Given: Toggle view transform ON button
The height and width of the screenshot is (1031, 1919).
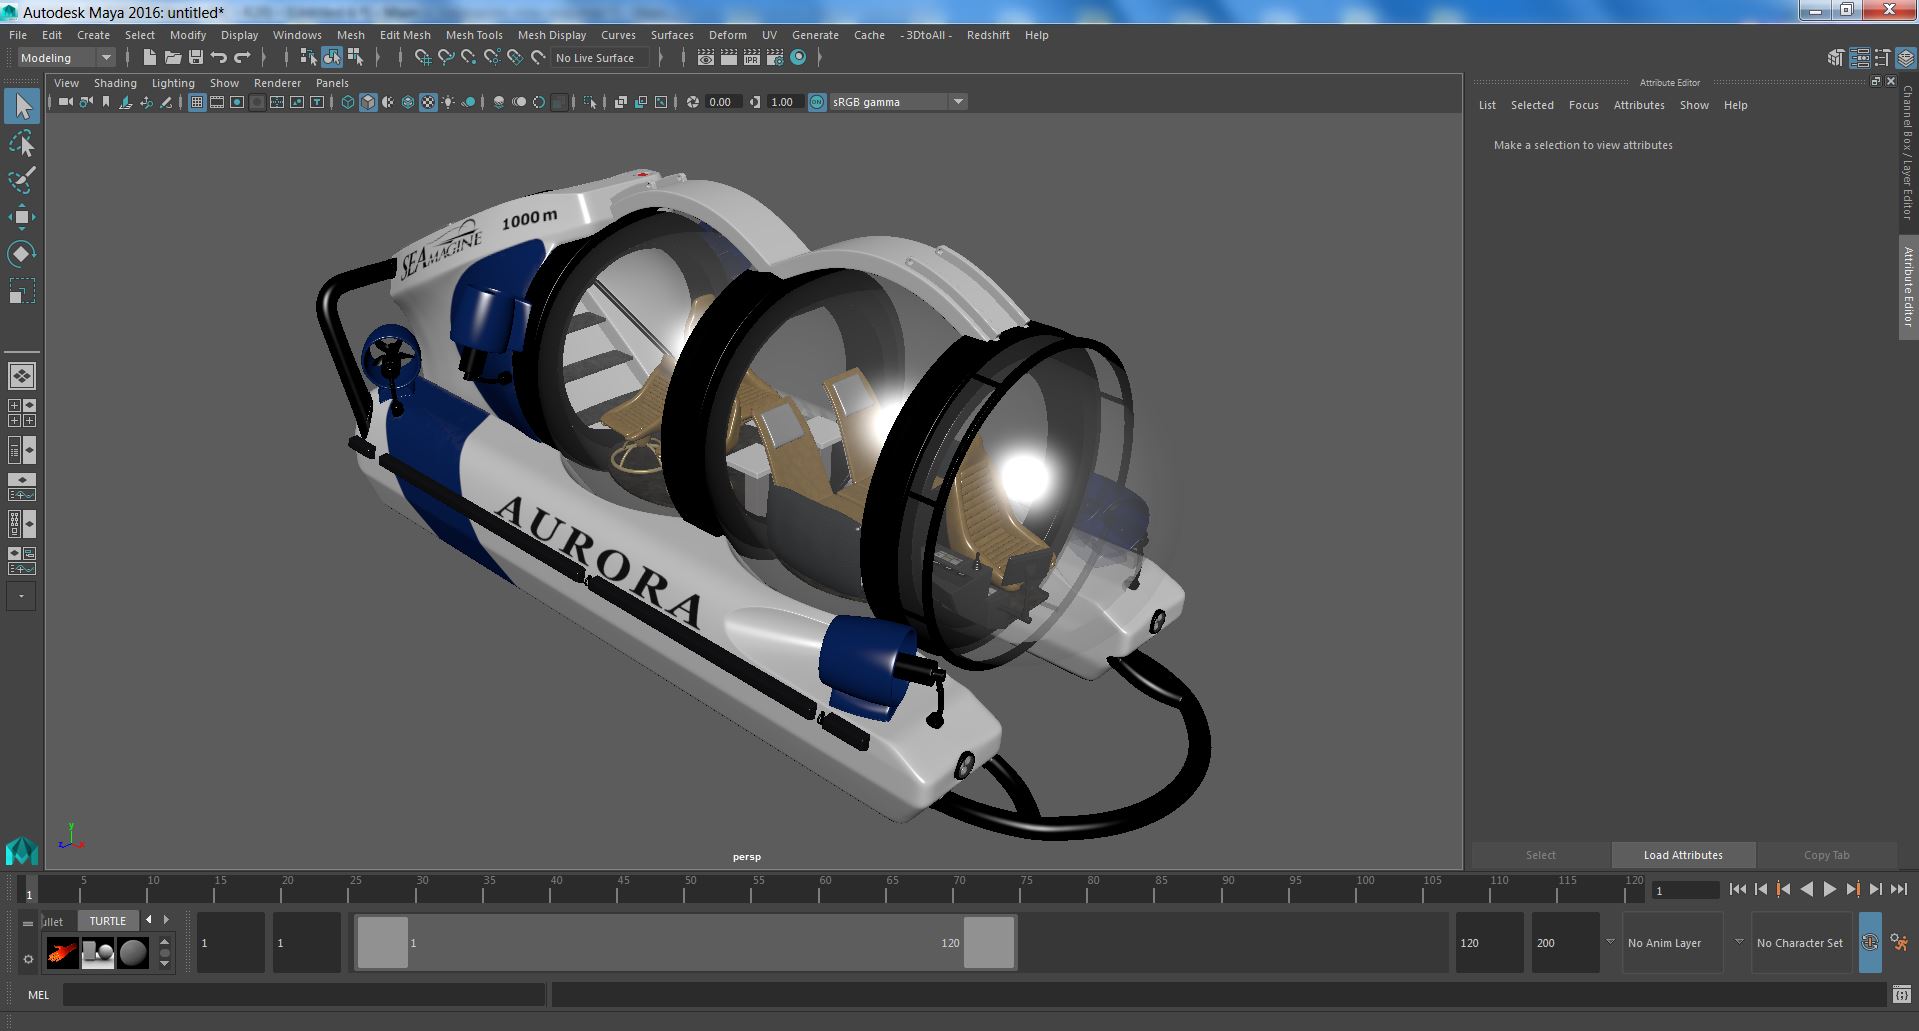Looking at the screenshot, I should click(x=817, y=102).
